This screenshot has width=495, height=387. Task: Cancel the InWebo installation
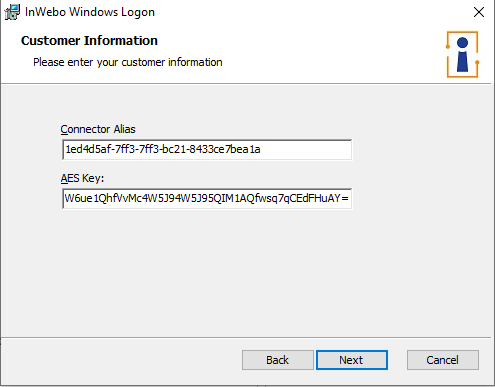(x=443, y=360)
